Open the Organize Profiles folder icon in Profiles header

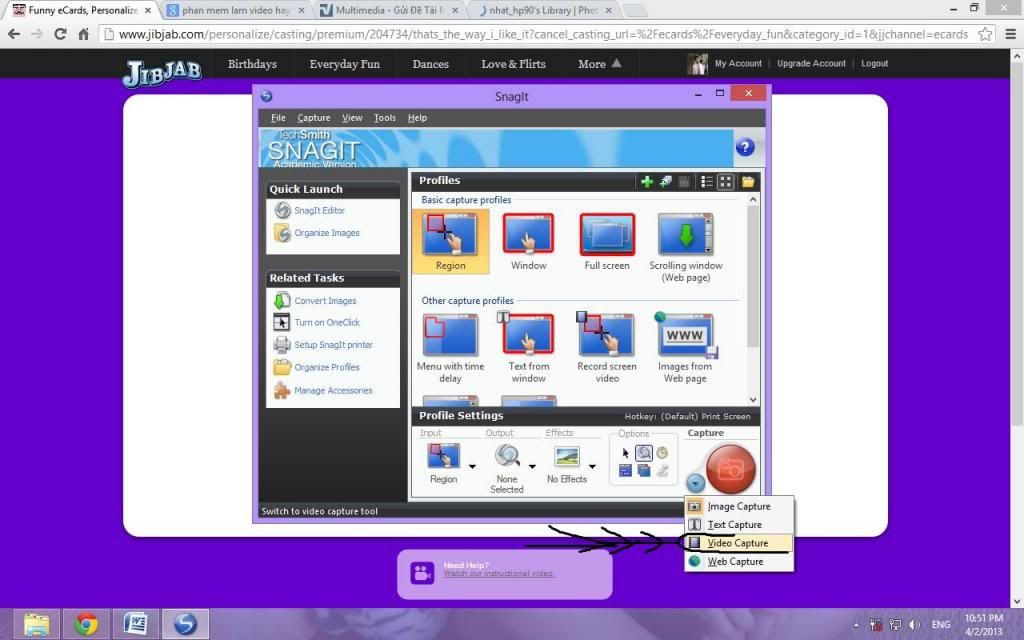click(x=748, y=182)
